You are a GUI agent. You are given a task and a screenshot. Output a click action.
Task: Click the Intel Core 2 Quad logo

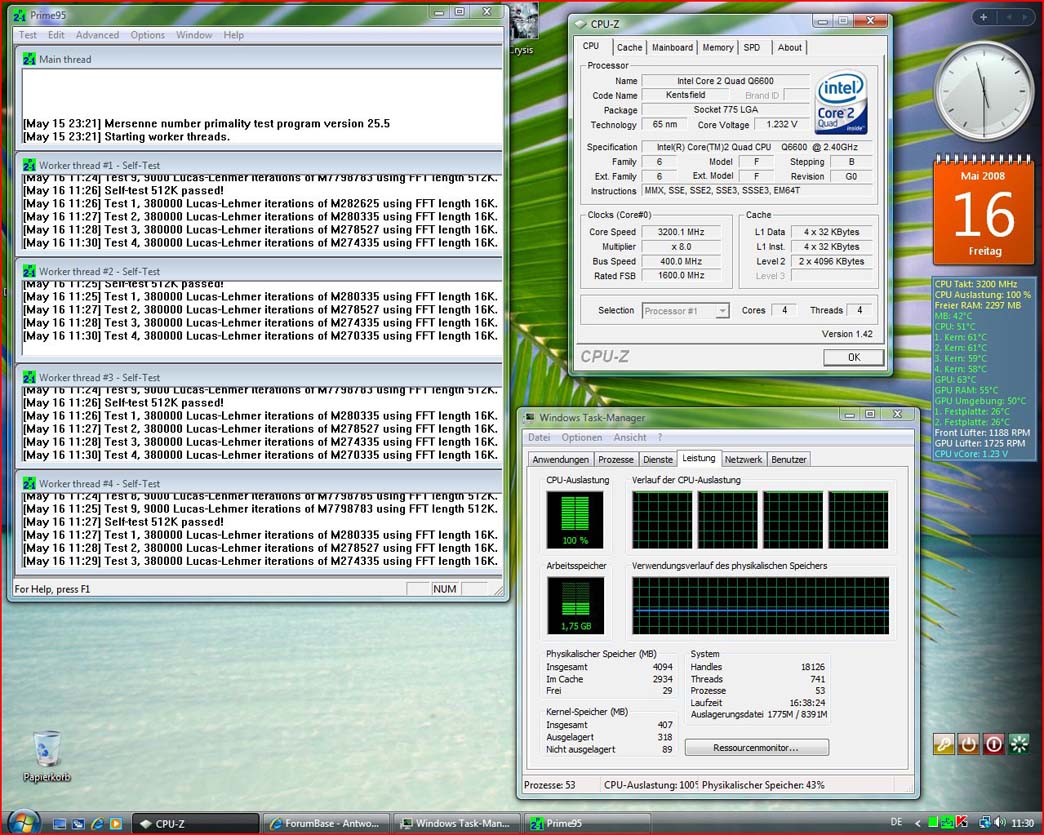(840, 102)
